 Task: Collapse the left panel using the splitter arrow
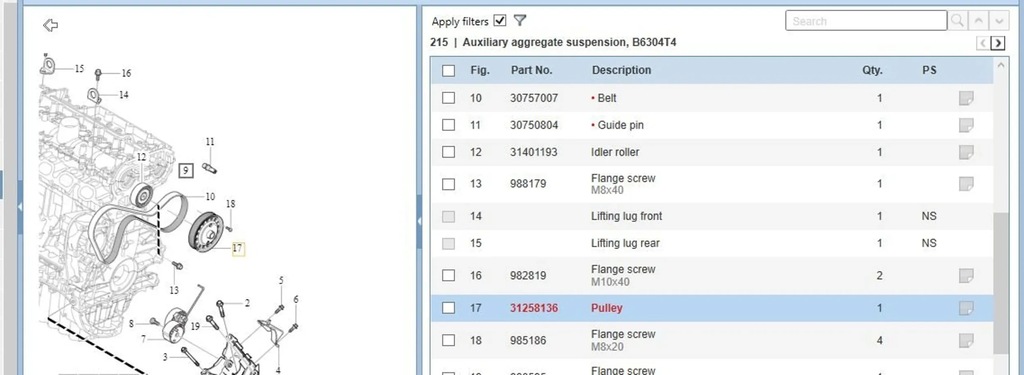[20, 206]
